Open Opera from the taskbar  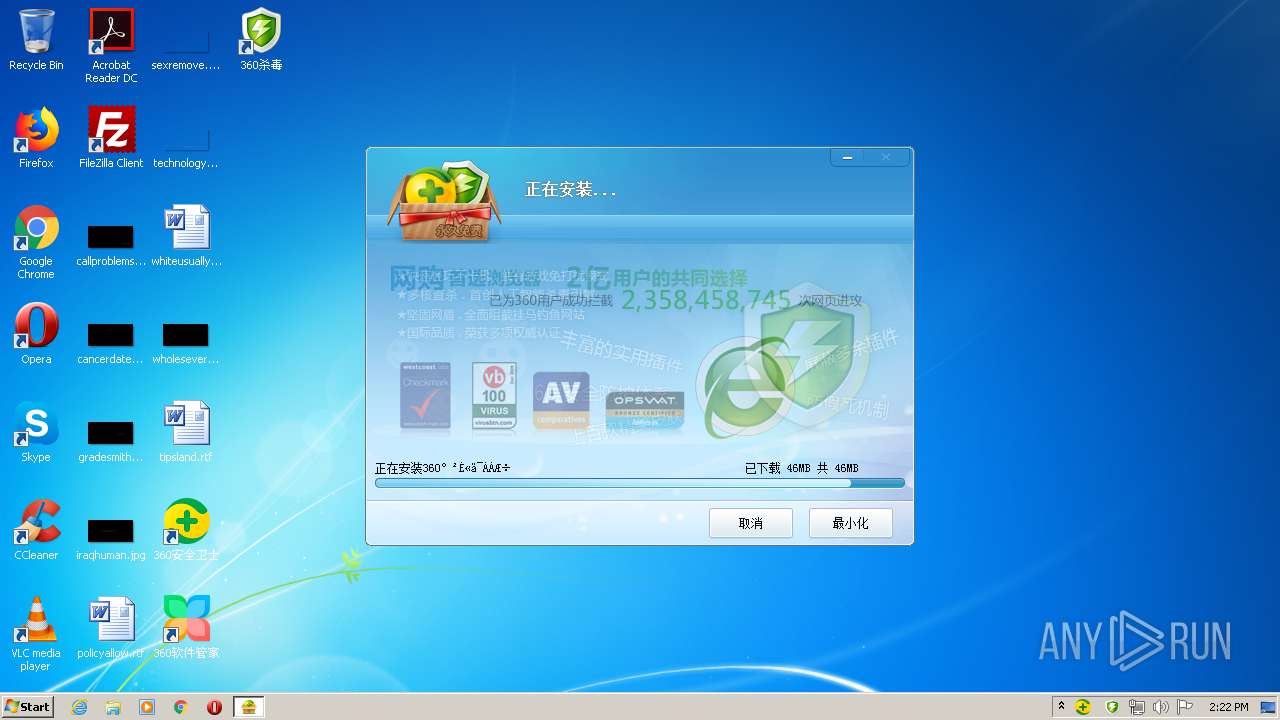click(214, 707)
